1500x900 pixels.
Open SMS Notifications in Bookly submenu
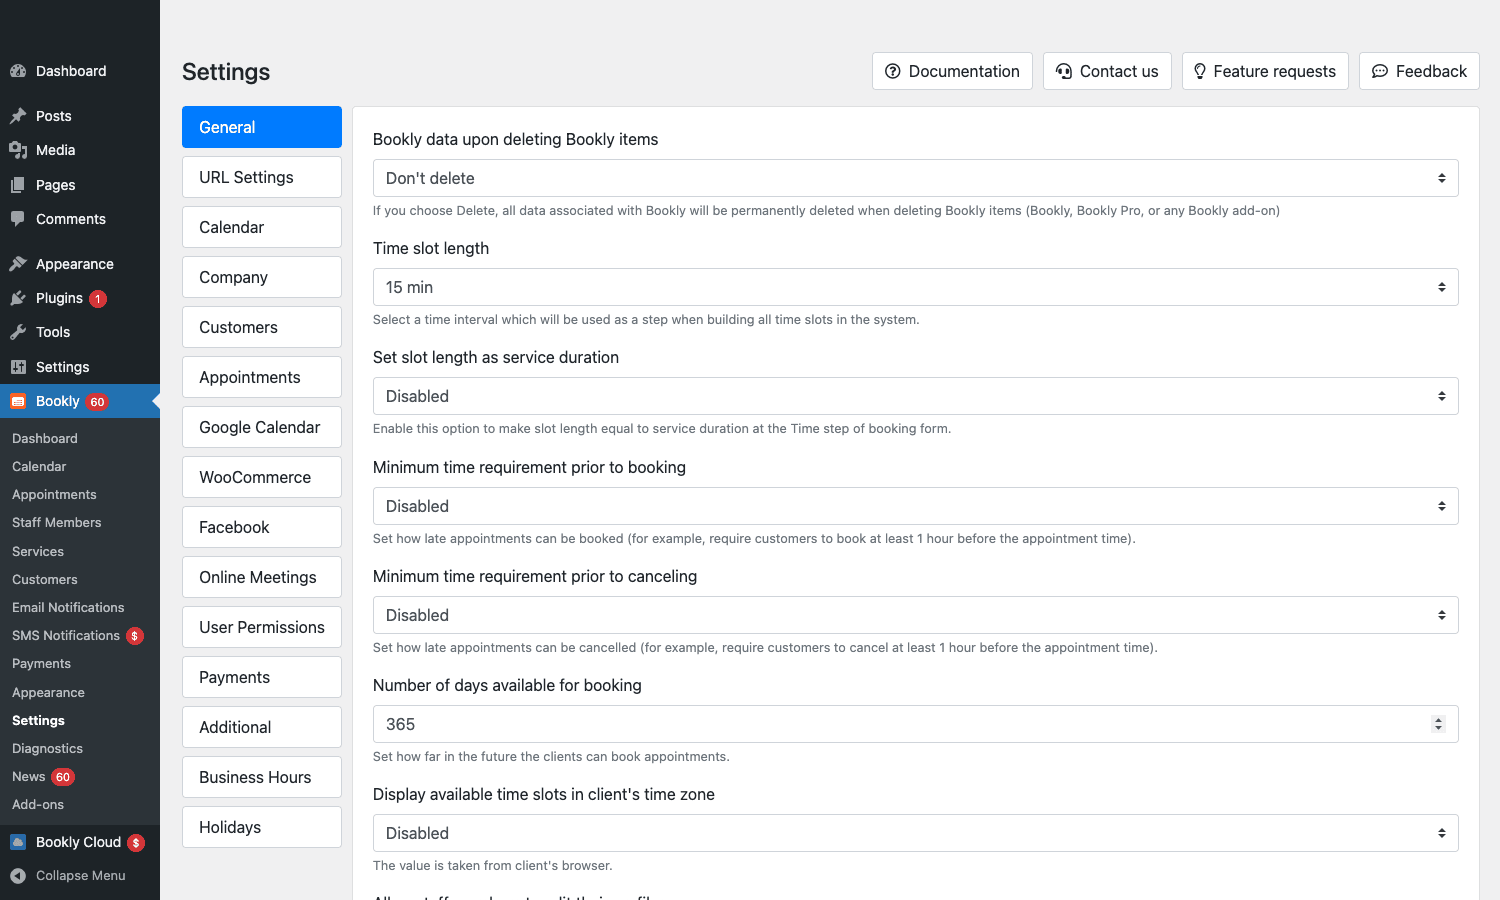(x=66, y=635)
